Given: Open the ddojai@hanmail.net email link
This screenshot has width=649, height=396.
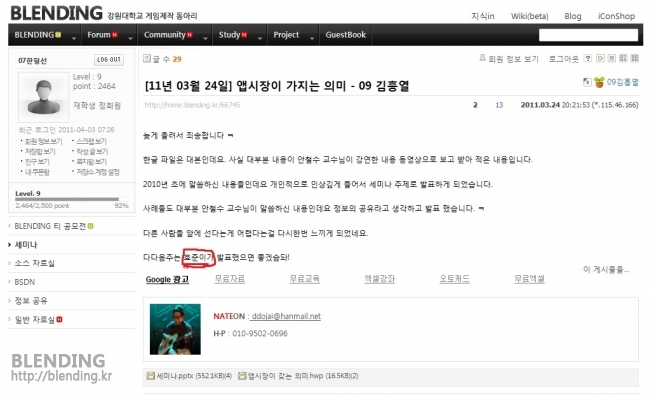Looking at the screenshot, I should pyautogui.click(x=286, y=316).
